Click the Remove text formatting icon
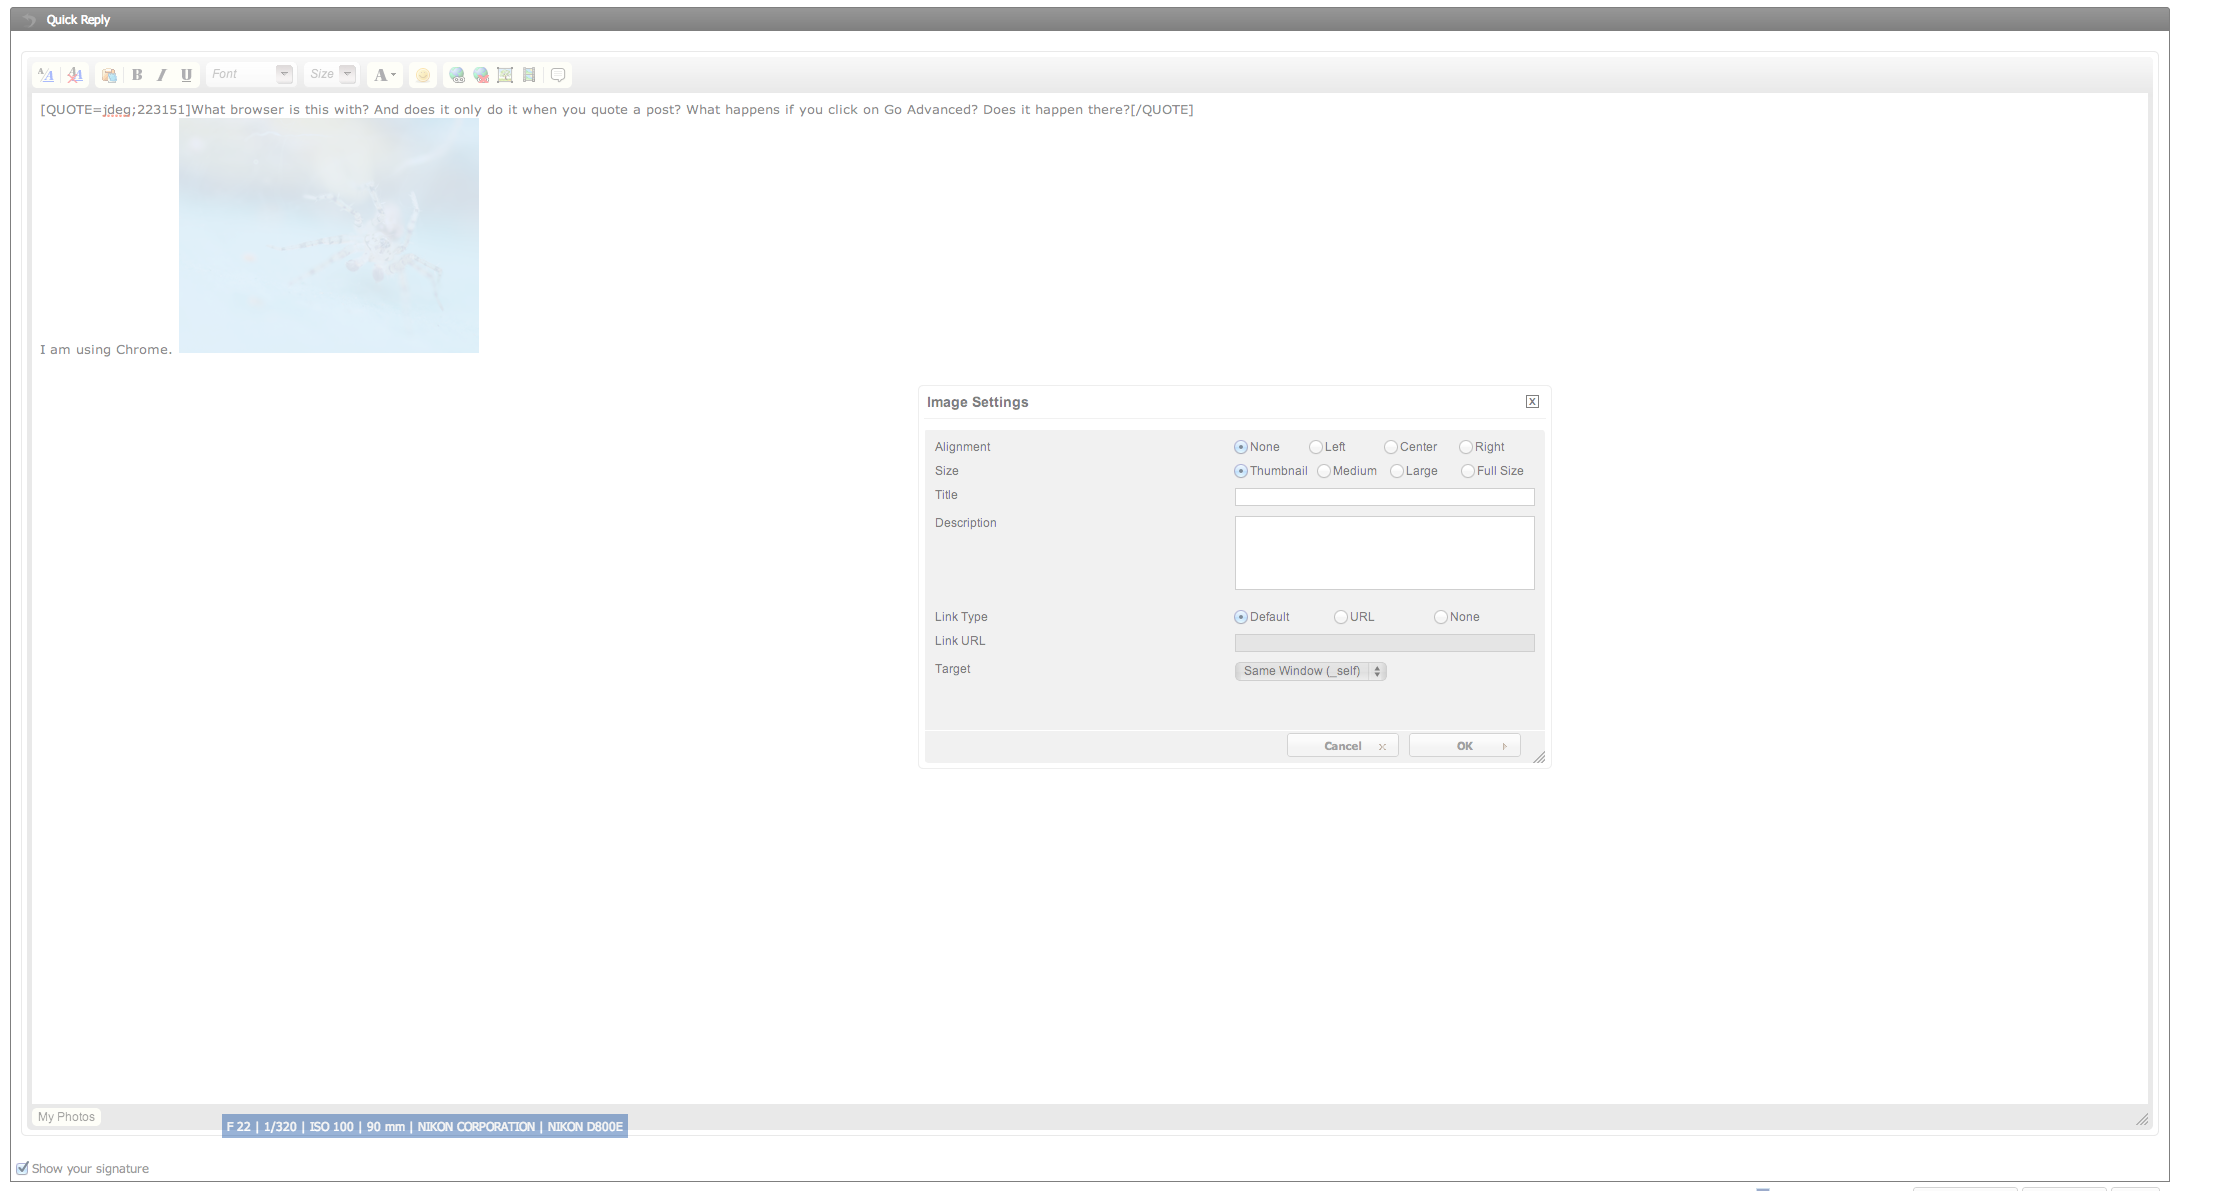 click(x=75, y=75)
